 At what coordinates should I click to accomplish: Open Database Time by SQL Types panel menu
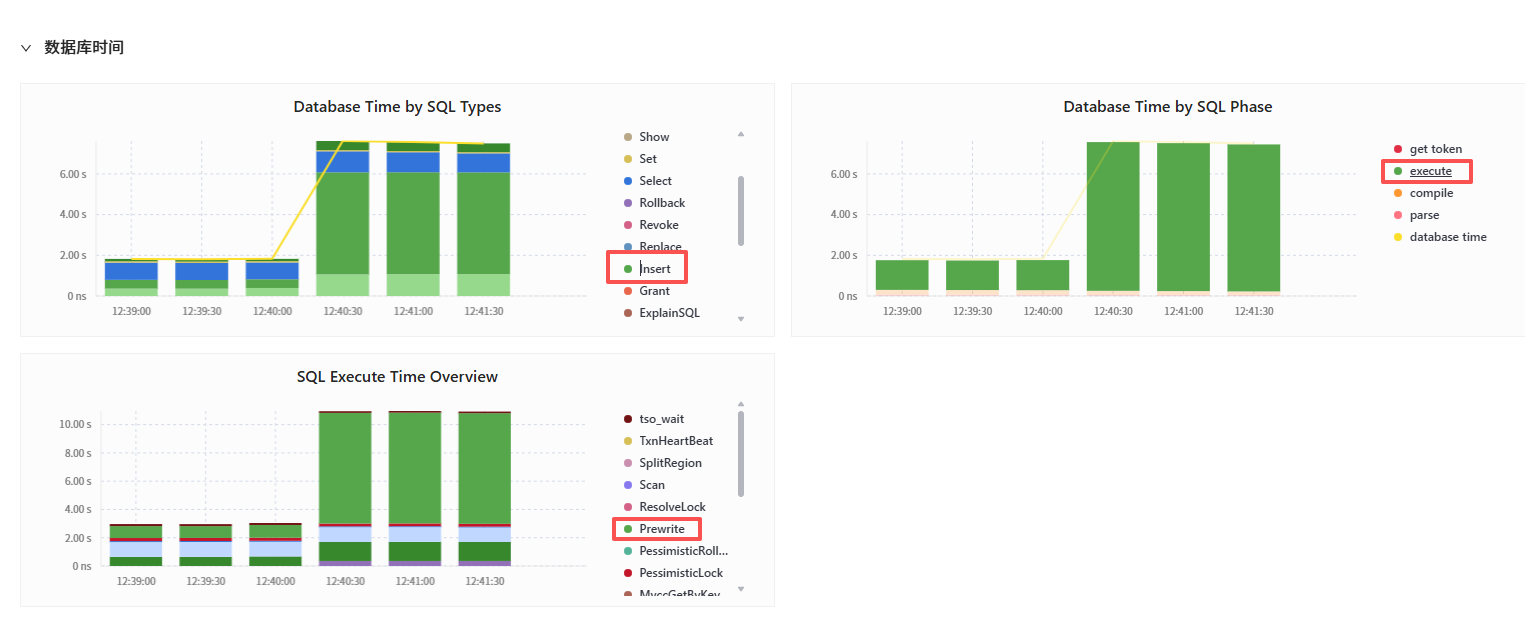[397, 107]
